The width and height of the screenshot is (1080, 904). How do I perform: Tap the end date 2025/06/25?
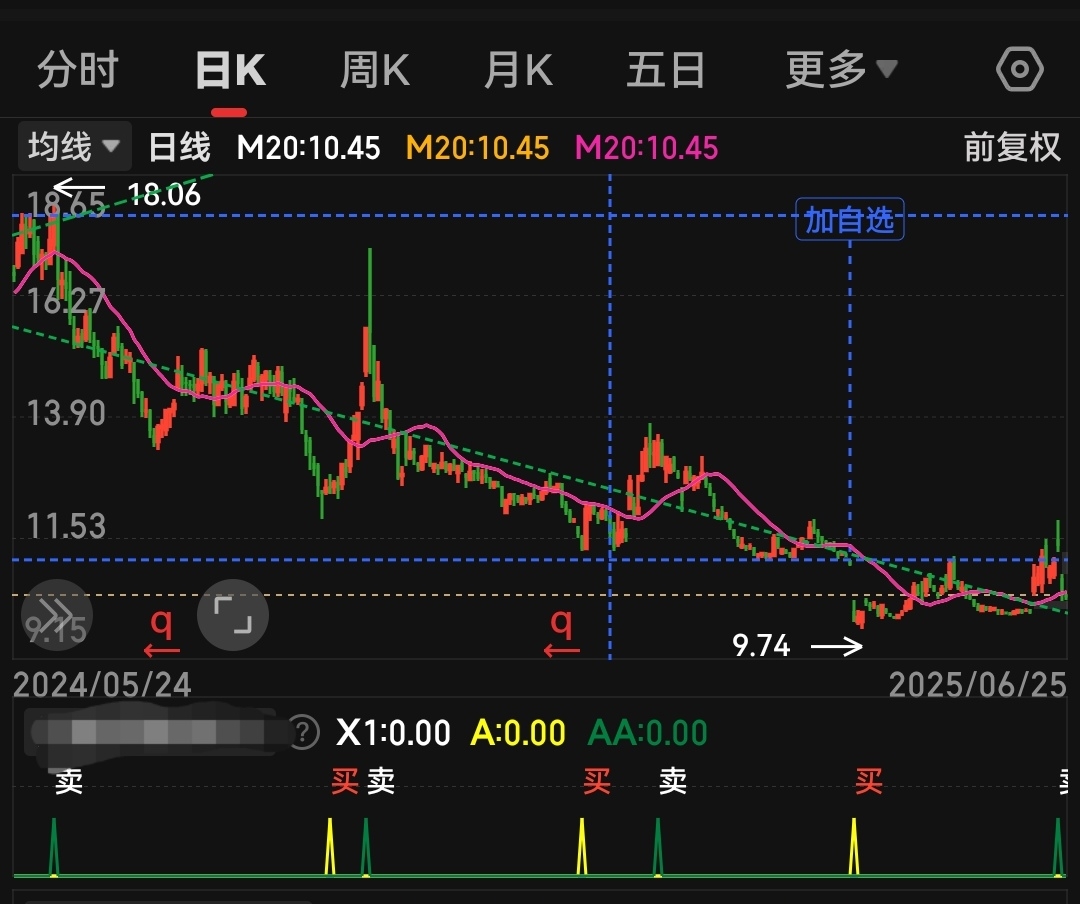tap(977, 684)
